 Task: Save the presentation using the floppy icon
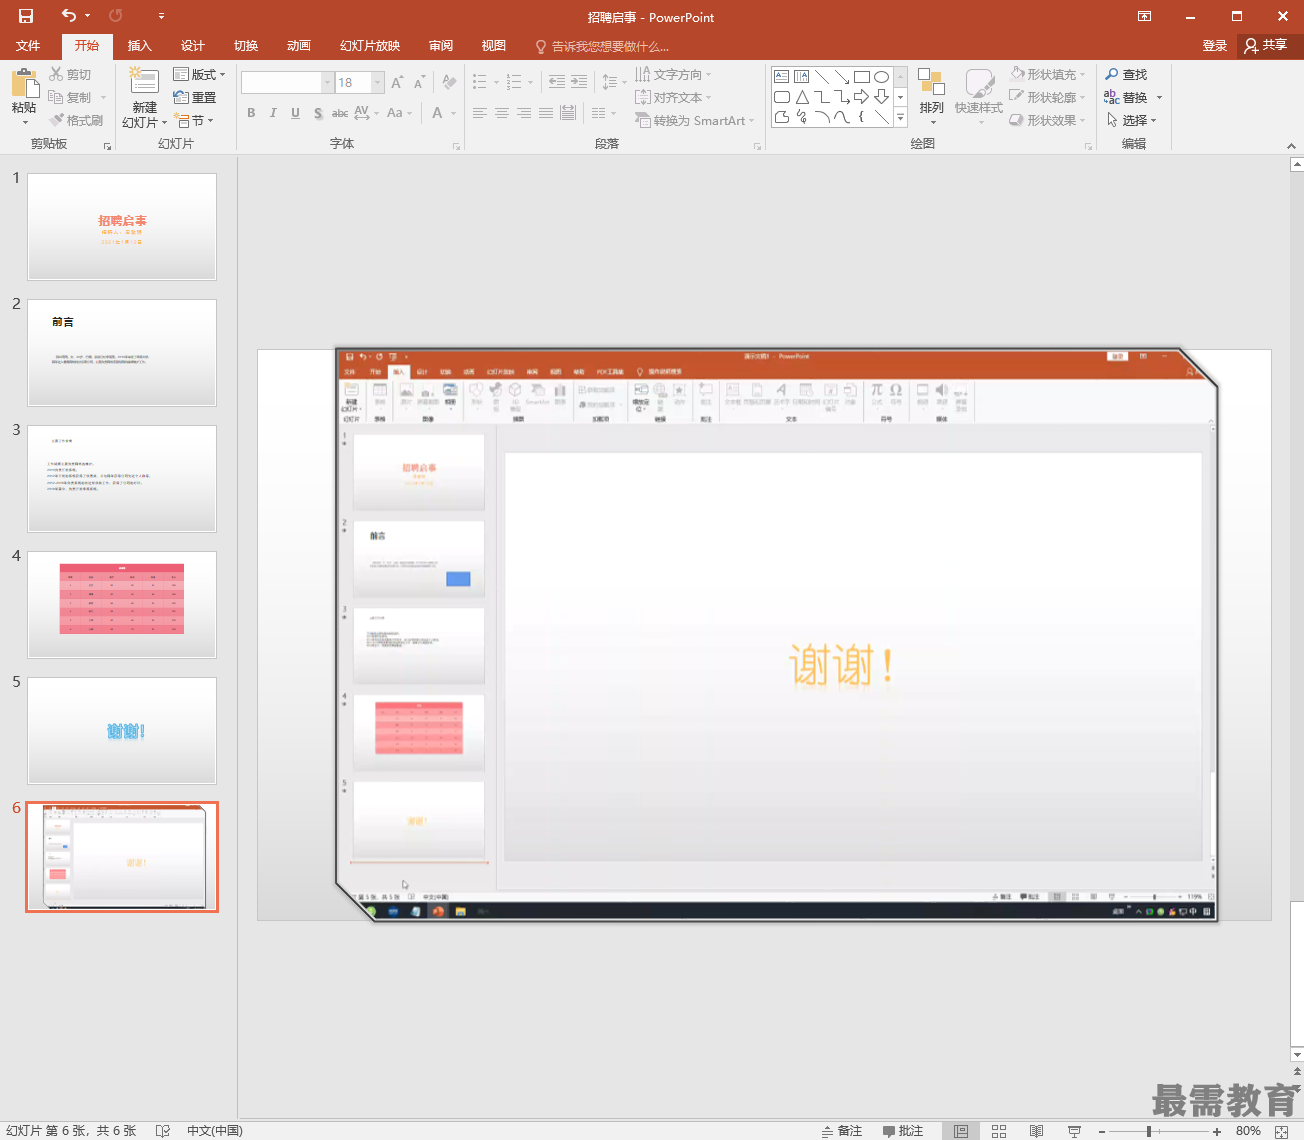pos(26,16)
